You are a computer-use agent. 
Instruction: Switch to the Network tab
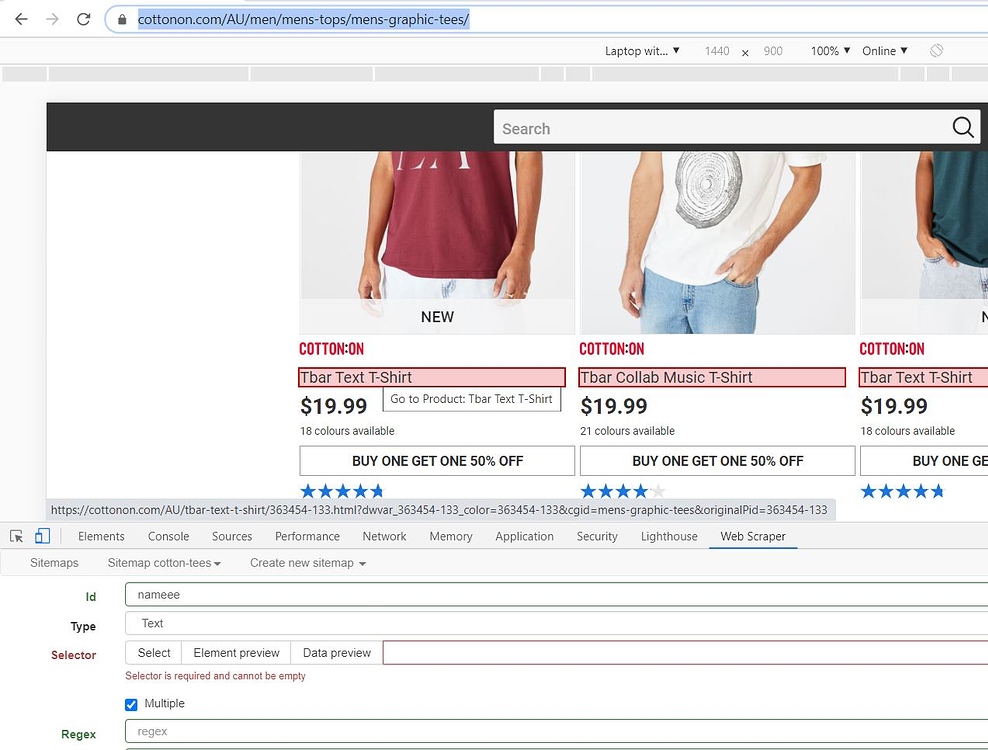coord(384,536)
